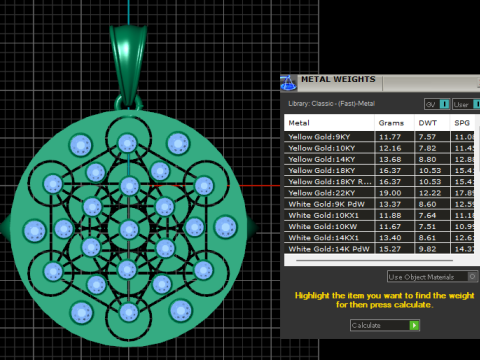Select the White Gold:14K PdW row
This screenshot has width=480, height=360.
[379, 249]
